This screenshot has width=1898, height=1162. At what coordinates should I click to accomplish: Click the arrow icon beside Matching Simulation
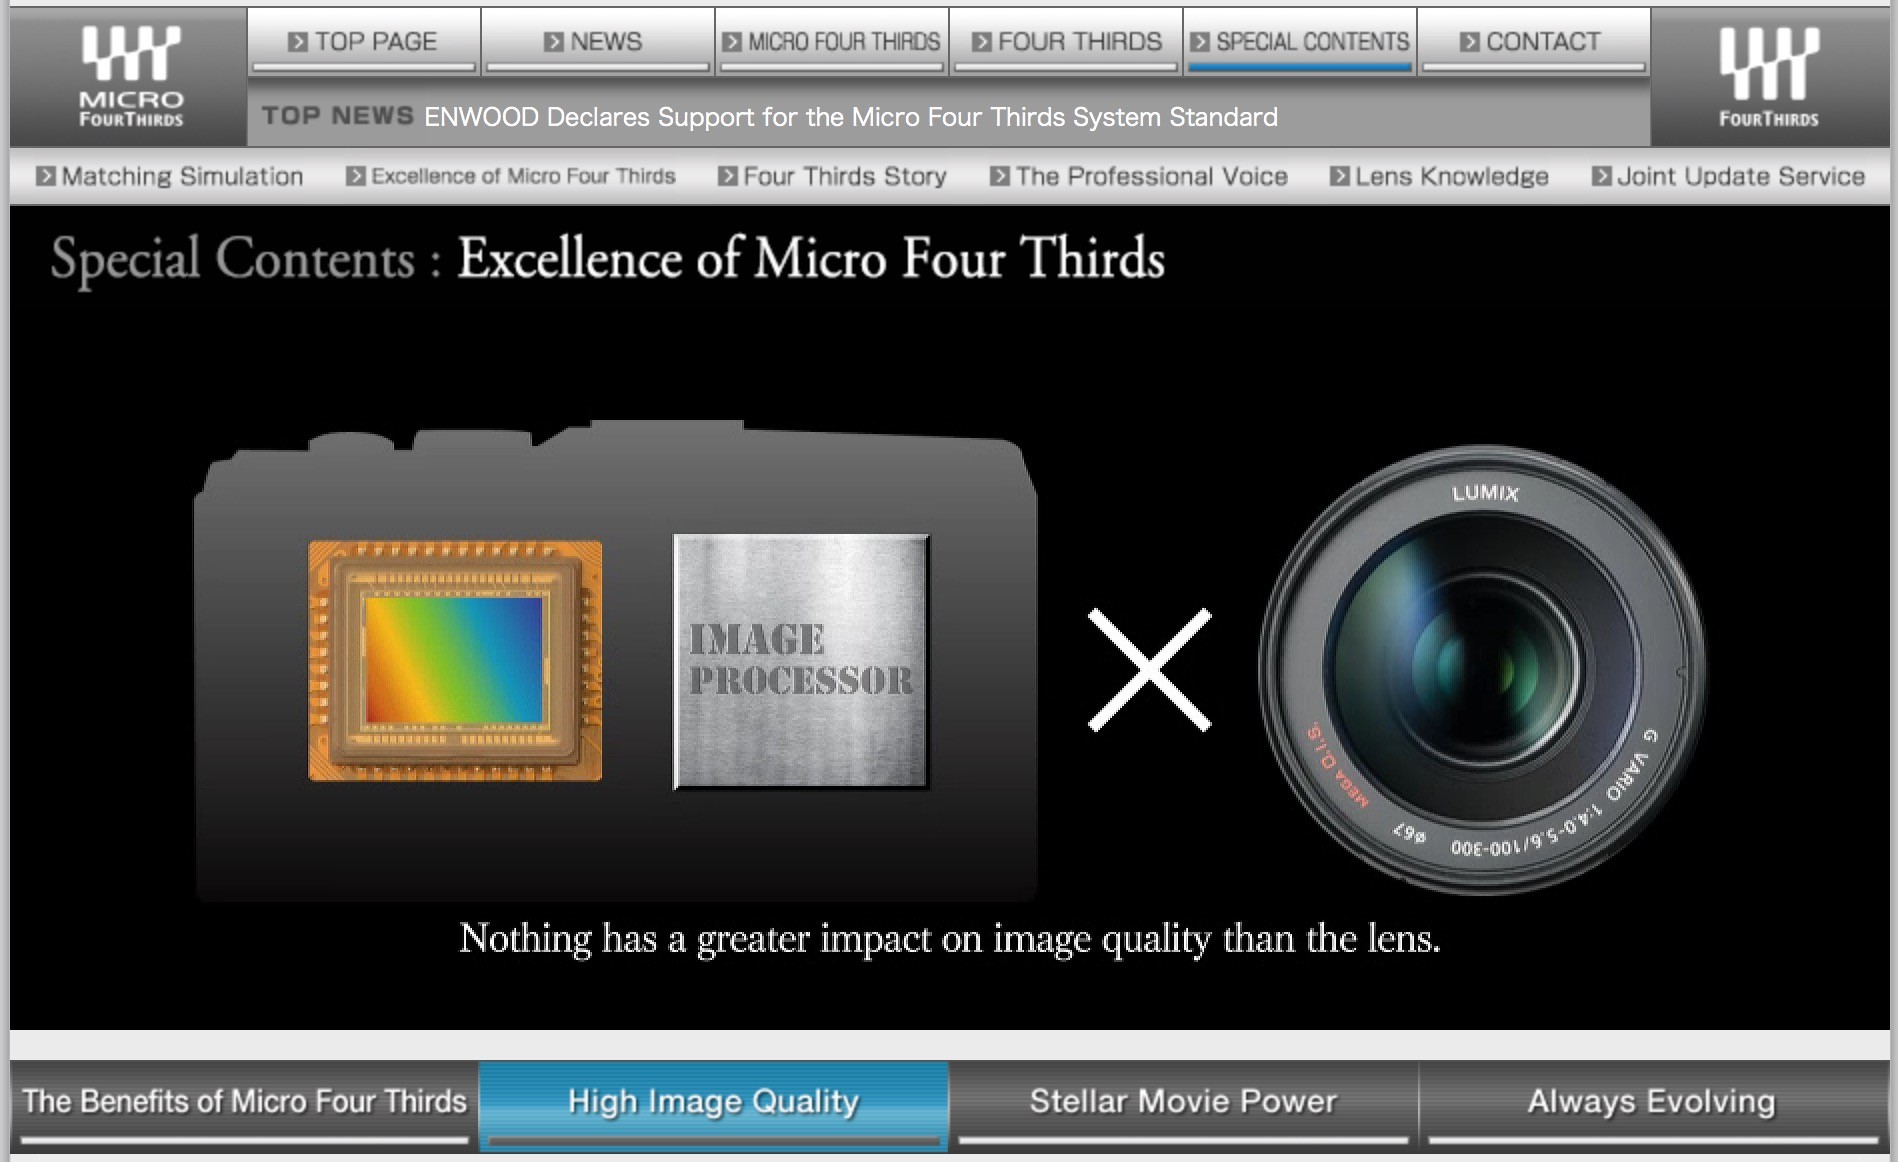point(46,177)
